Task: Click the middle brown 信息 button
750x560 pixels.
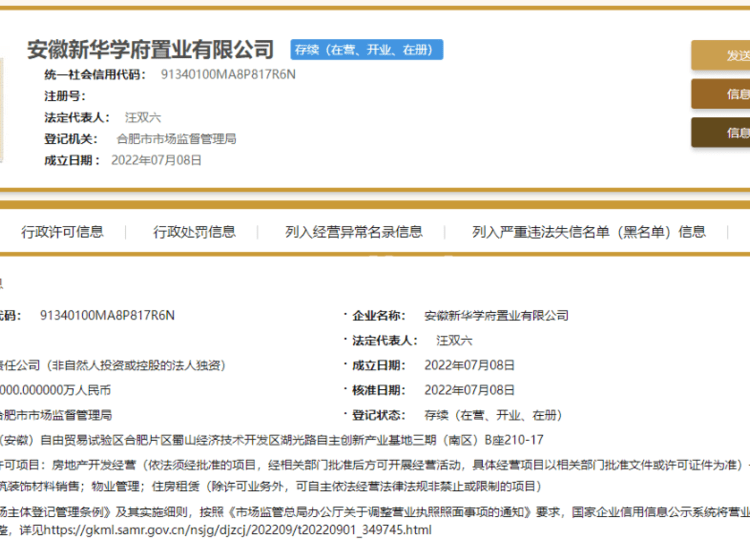Action: coord(720,94)
